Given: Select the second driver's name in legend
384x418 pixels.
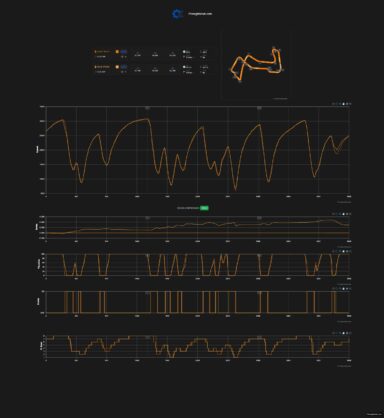Looking at the screenshot, I should coord(103,67).
